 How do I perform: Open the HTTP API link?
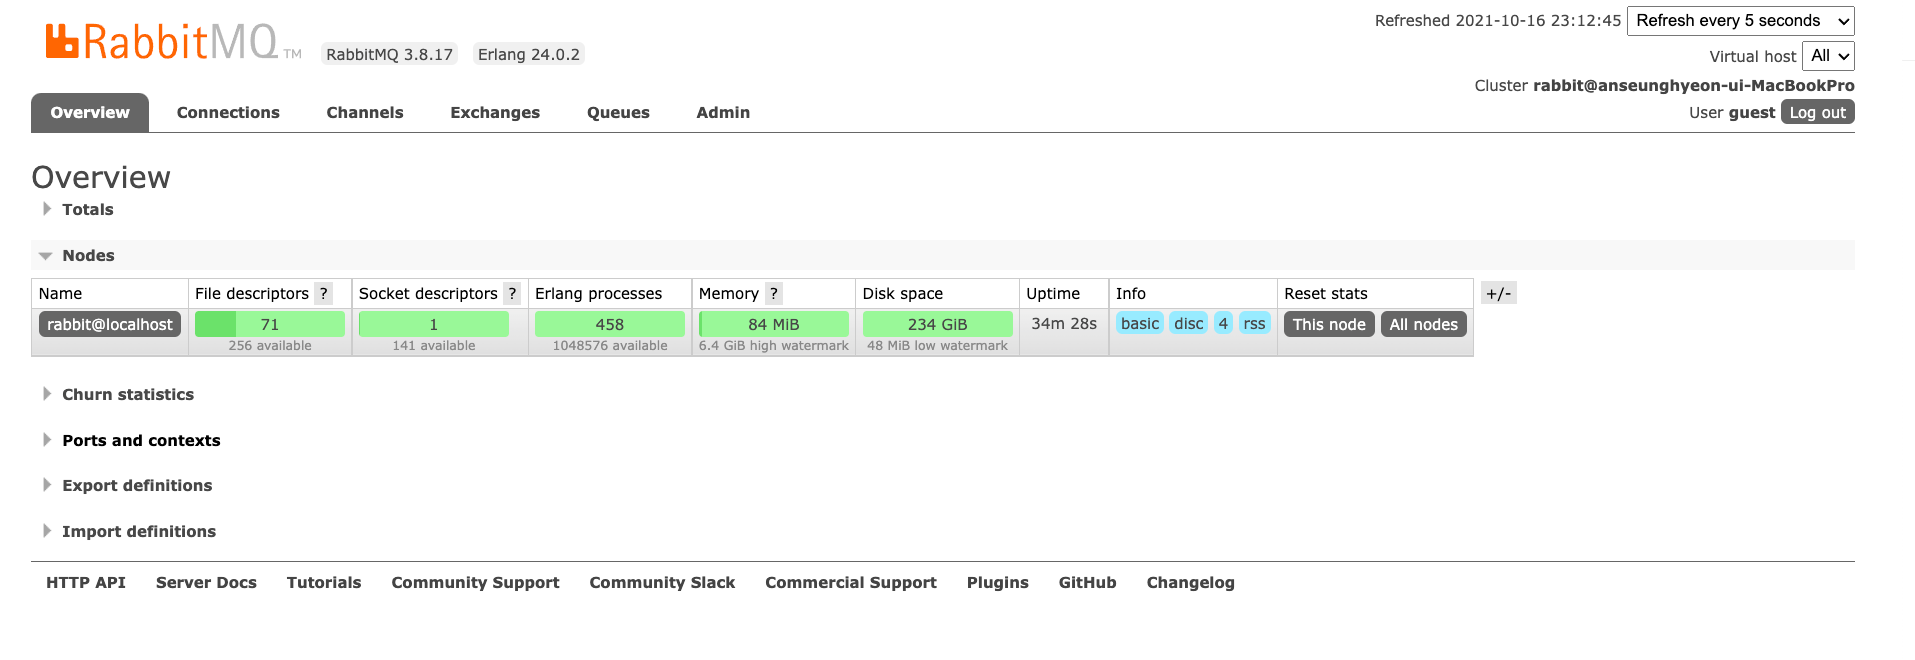point(86,582)
